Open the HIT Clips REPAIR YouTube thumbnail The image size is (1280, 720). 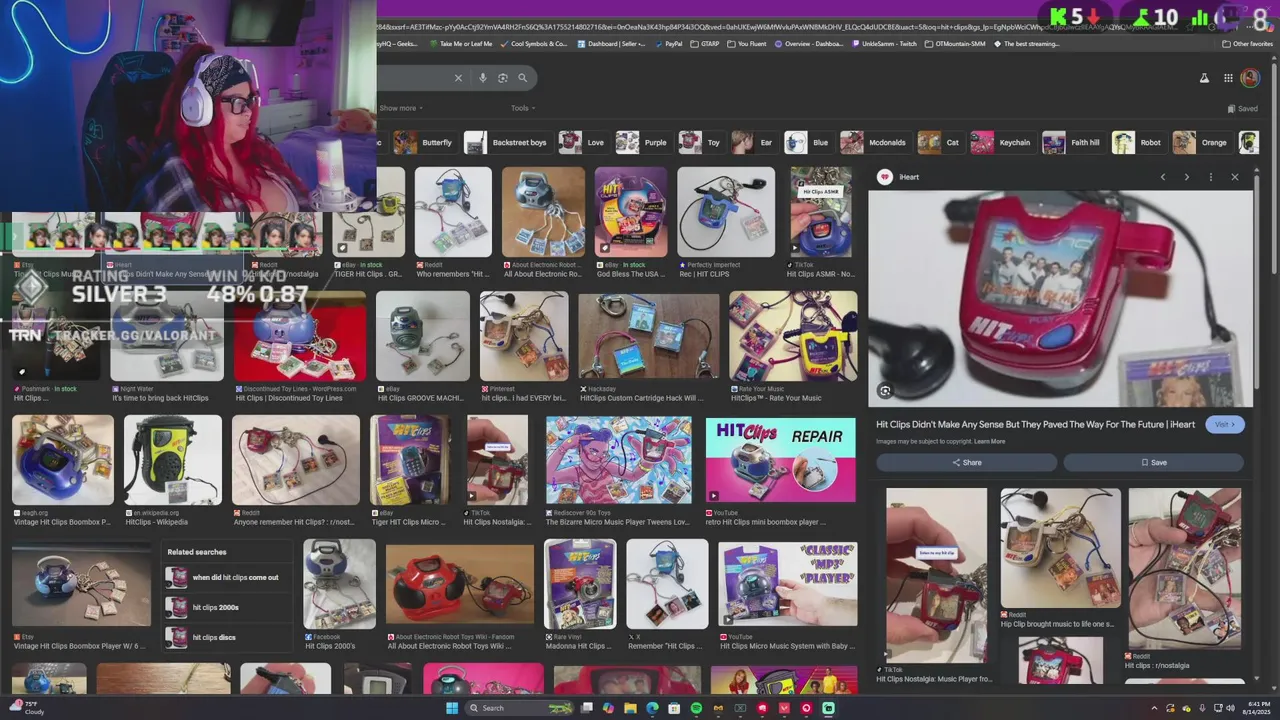pyautogui.click(x=781, y=460)
